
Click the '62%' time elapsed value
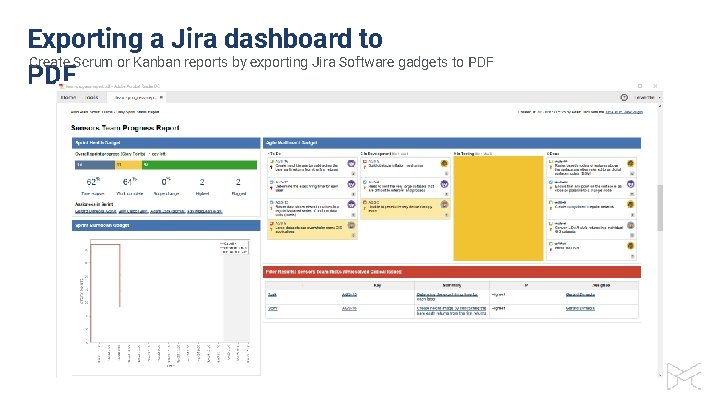(93, 182)
